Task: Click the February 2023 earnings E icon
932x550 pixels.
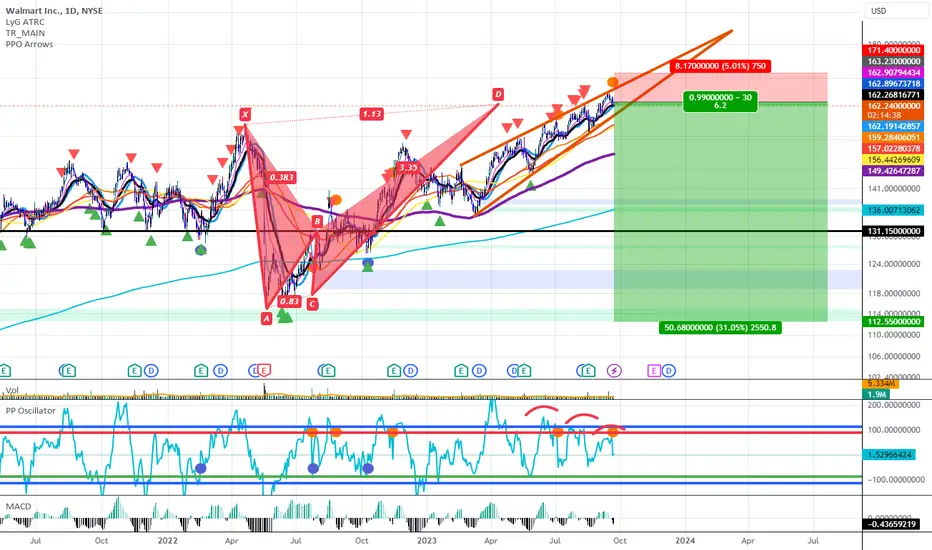Action: 461,371
